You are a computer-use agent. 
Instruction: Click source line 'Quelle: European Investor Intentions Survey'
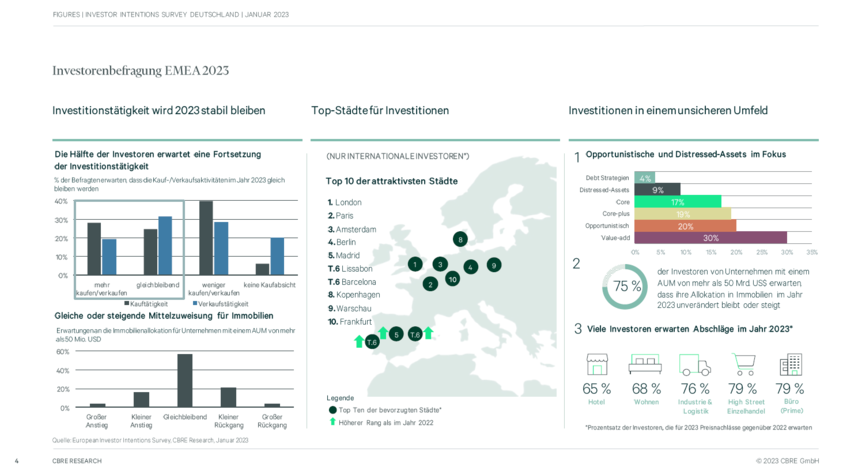pyautogui.click(x=150, y=440)
